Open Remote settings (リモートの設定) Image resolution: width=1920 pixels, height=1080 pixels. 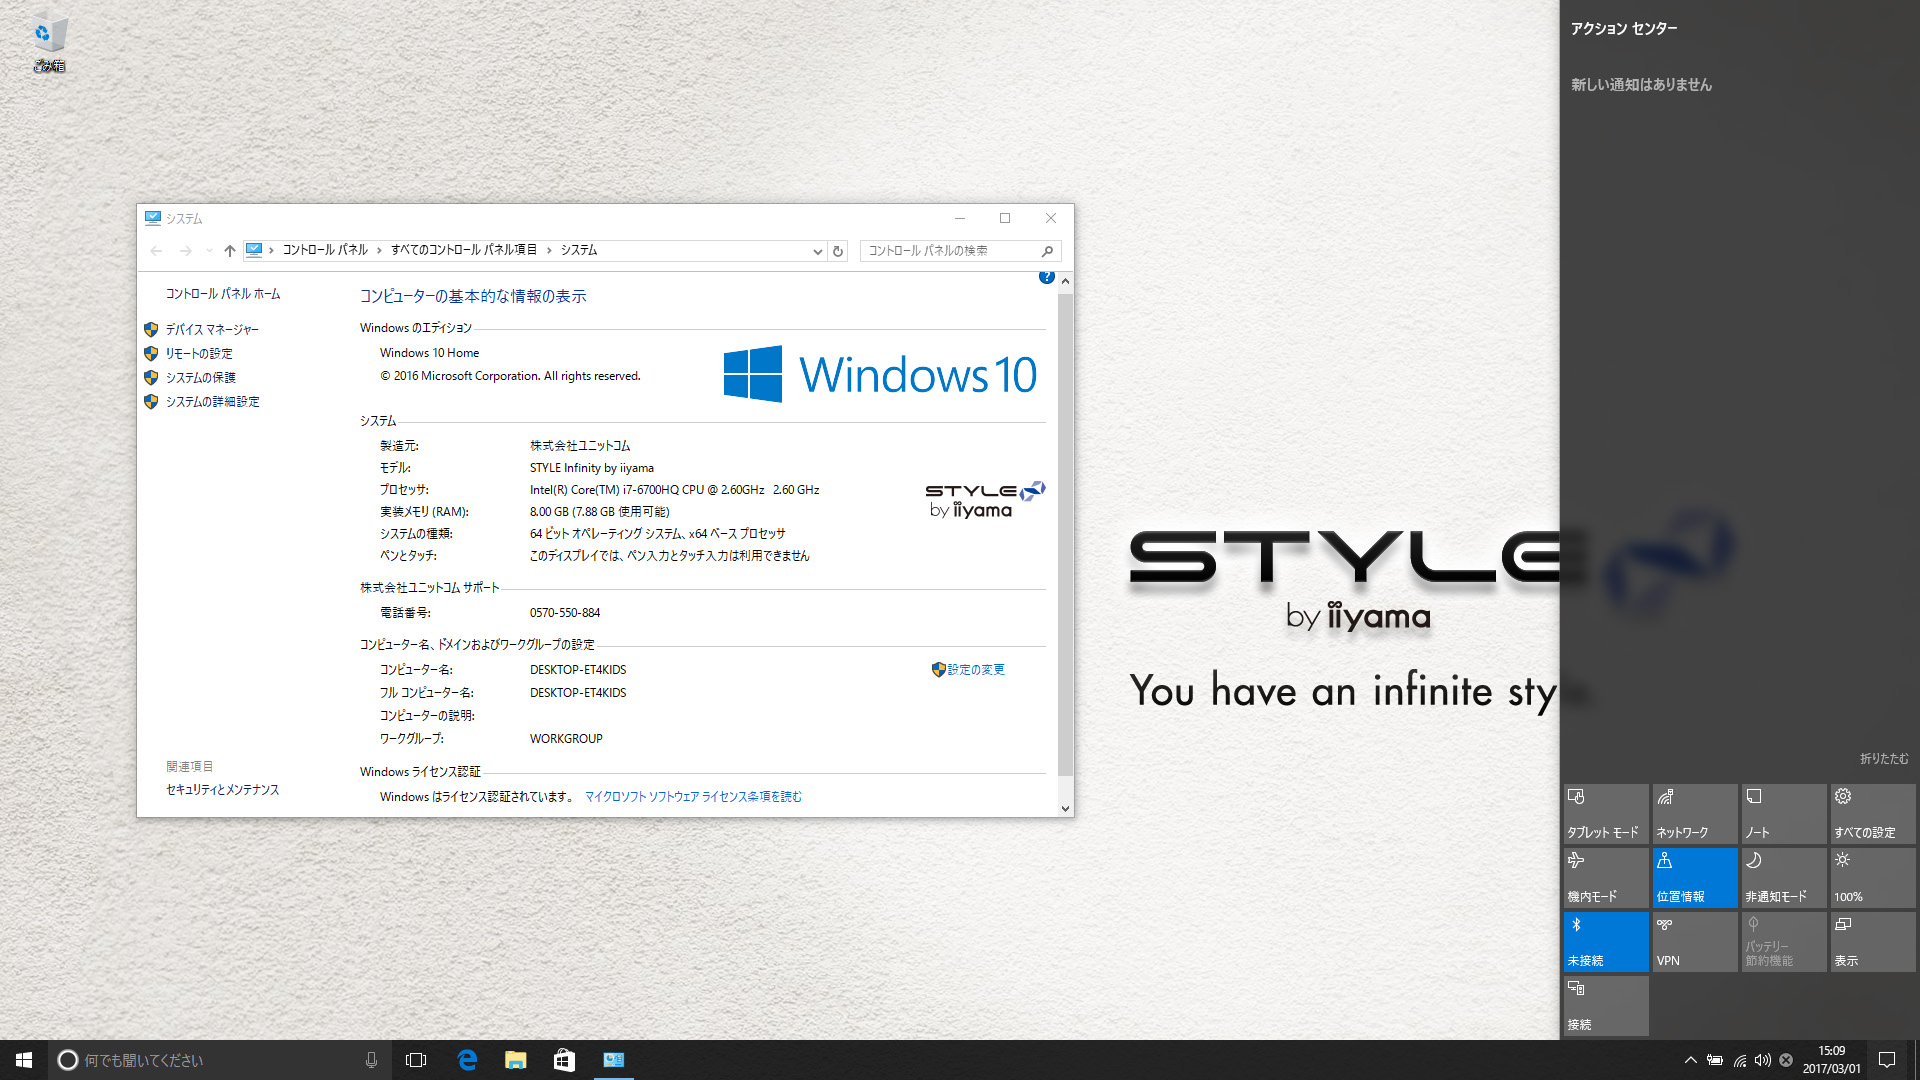pyautogui.click(x=198, y=353)
